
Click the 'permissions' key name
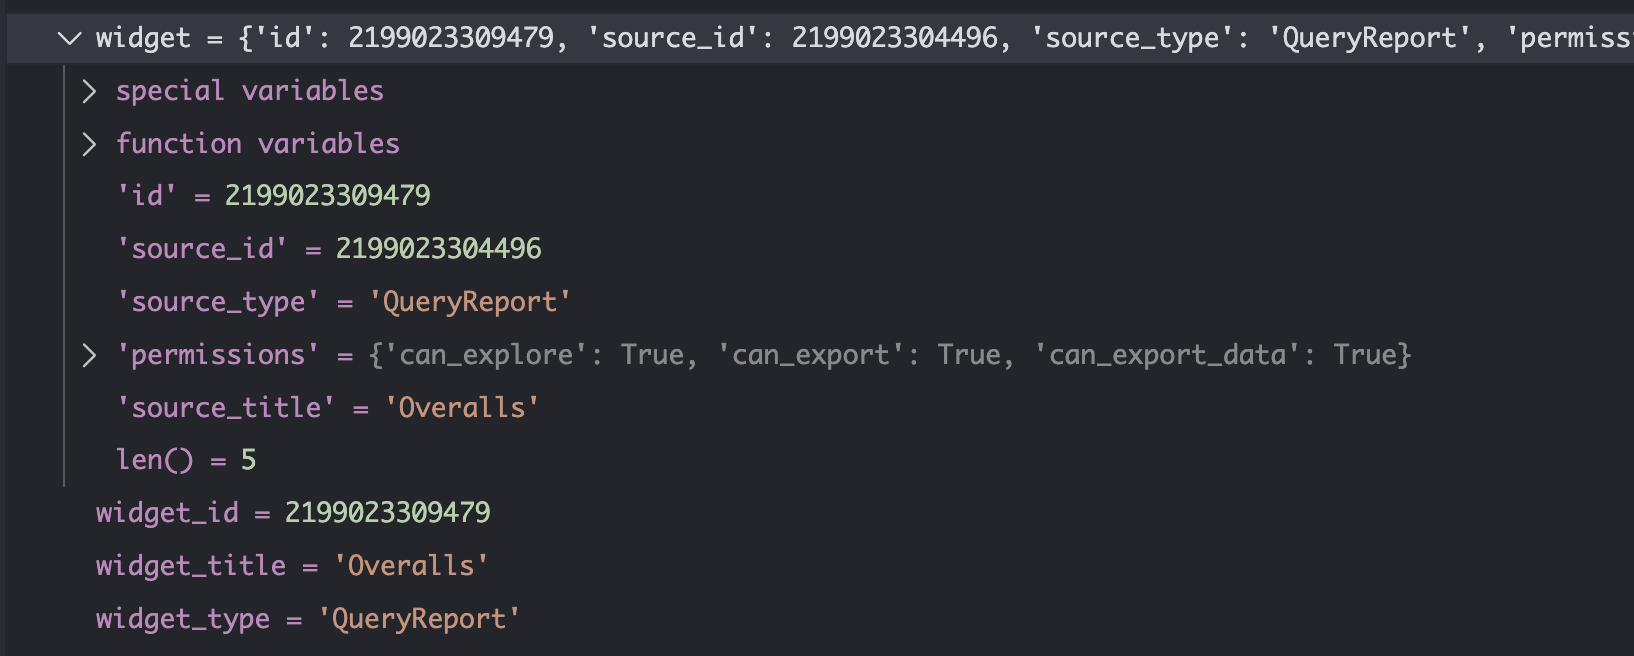point(218,355)
